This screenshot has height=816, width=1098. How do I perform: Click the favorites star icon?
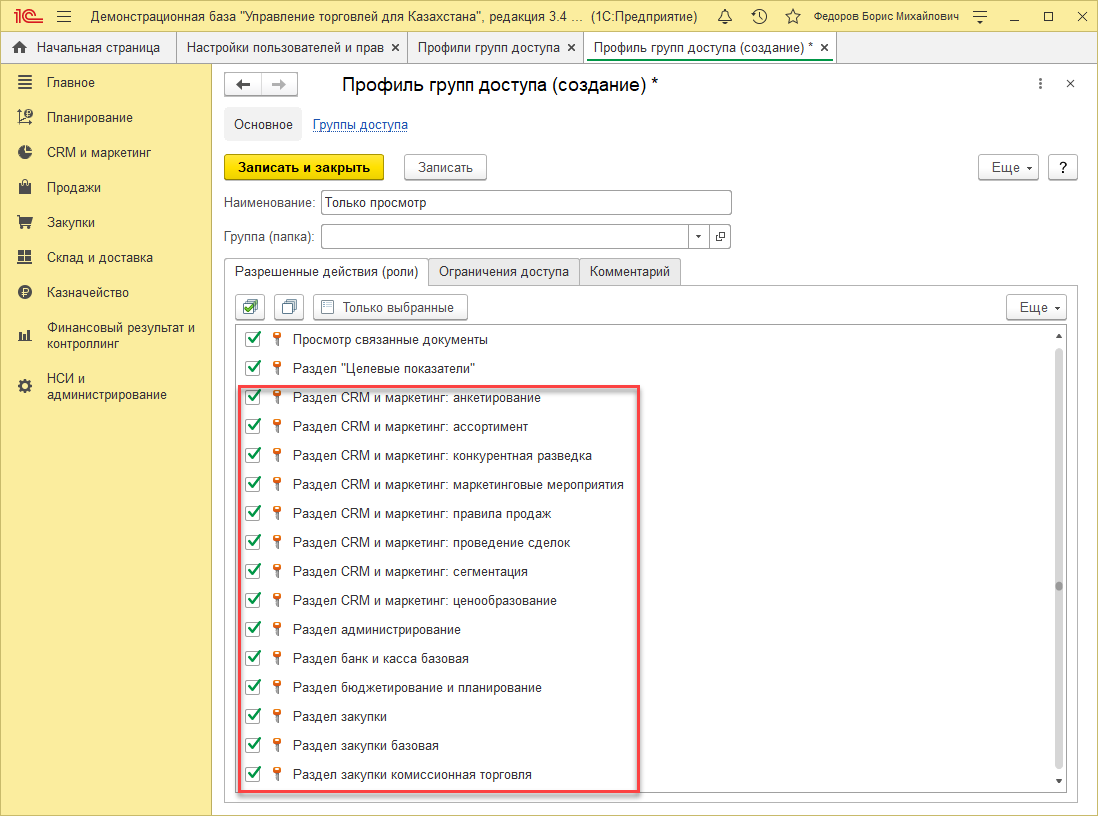point(792,17)
